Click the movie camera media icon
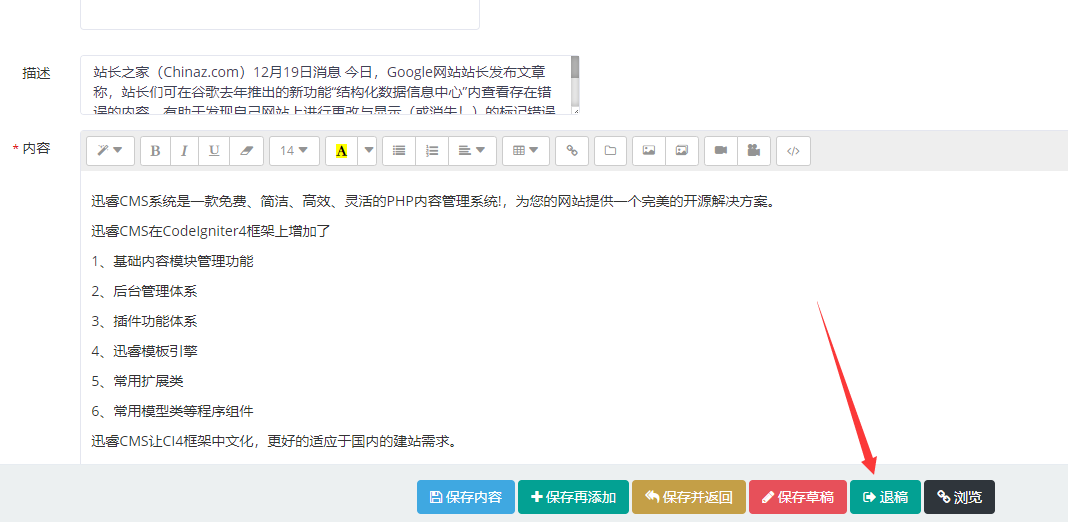The image size is (1068, 522). [754, 151]
